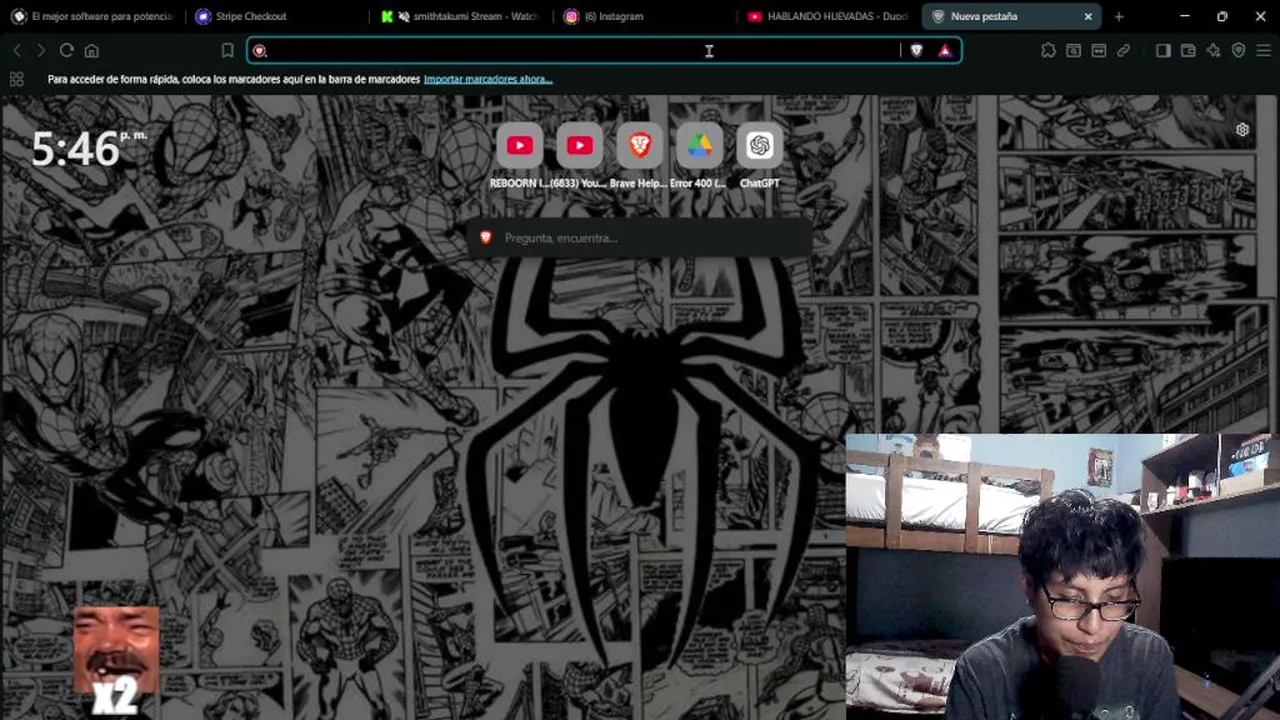This screenshot has width=1280, height=720.
Task: Click the 5:46 clock widget
Action: 88,149
